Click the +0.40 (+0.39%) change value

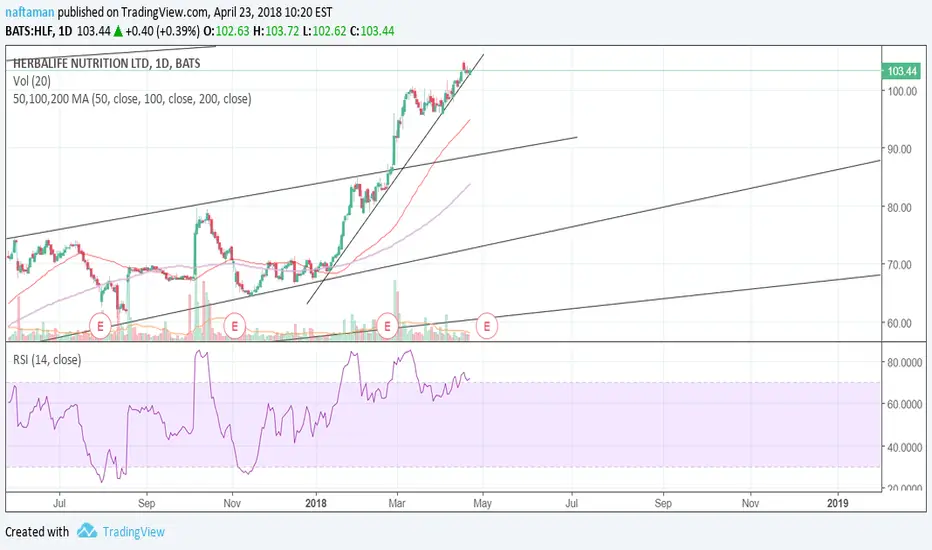pyautogui.click(x=162, y=31)
